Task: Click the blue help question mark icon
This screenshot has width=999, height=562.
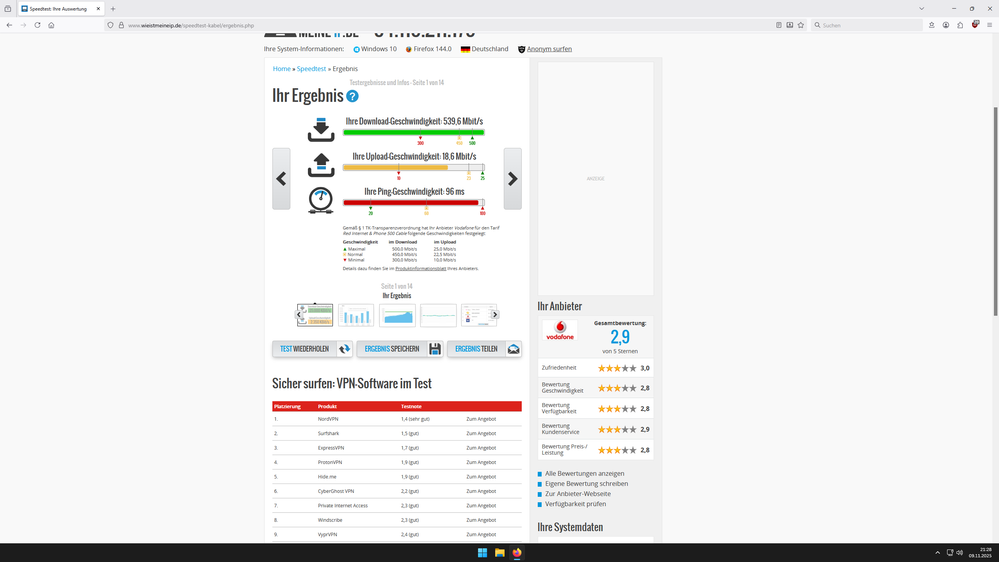Action: (352, 96)
